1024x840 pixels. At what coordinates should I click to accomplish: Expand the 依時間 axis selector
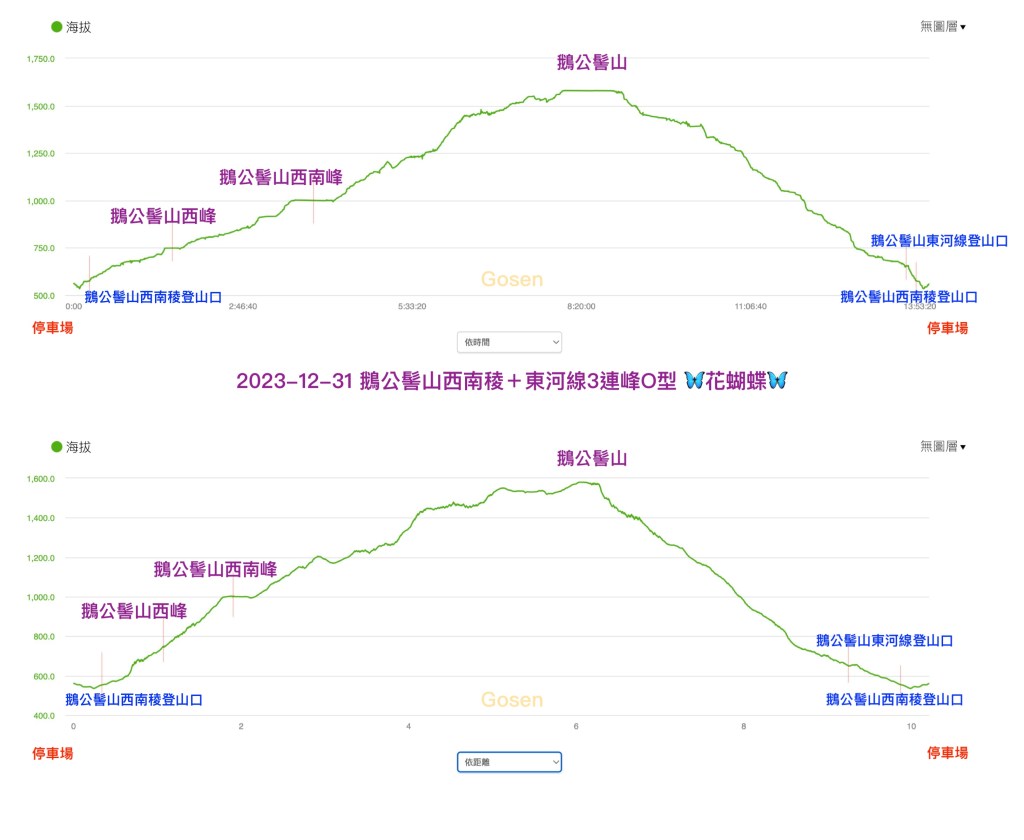(509, 342)
